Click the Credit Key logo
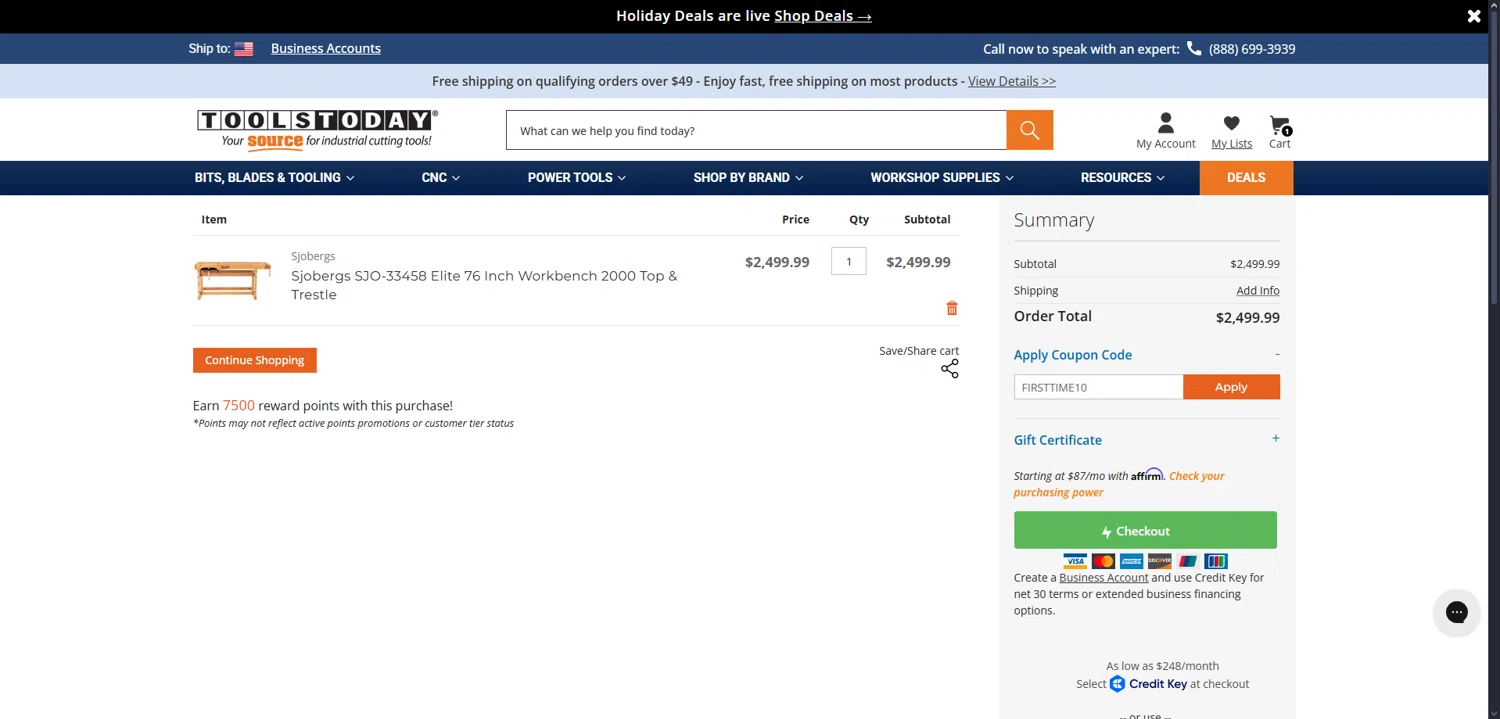Viewport: 1500px width, 719px height. coord(1148,684)
